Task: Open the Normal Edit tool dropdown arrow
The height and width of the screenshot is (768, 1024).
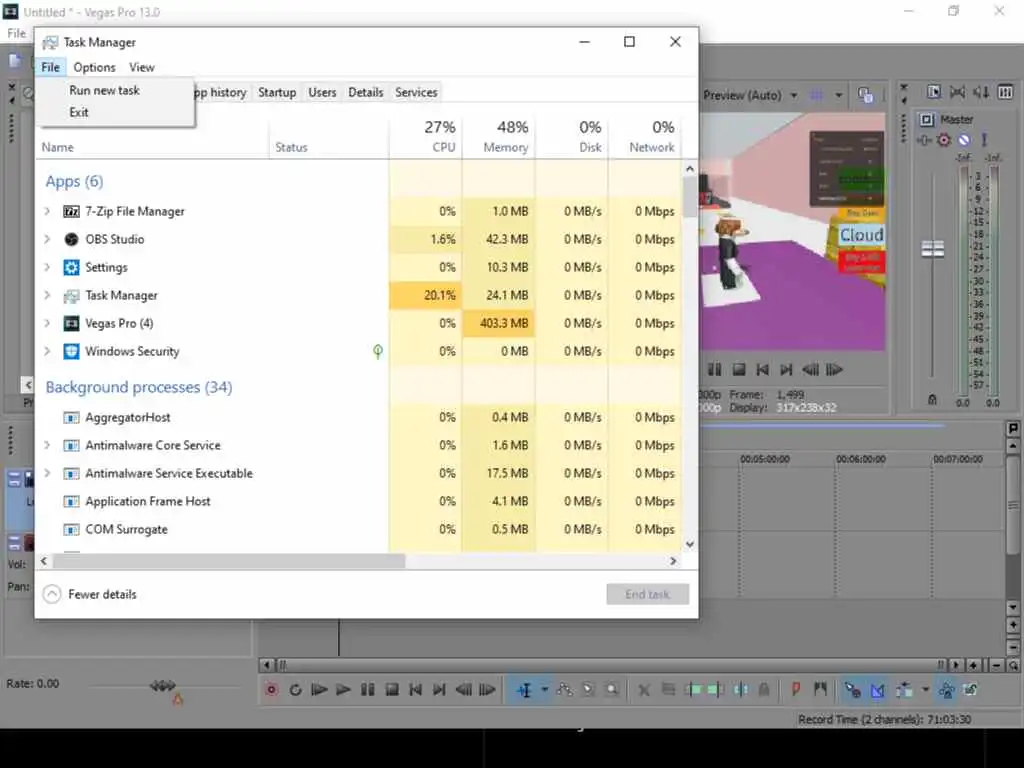Action: (x=544, y=690)
